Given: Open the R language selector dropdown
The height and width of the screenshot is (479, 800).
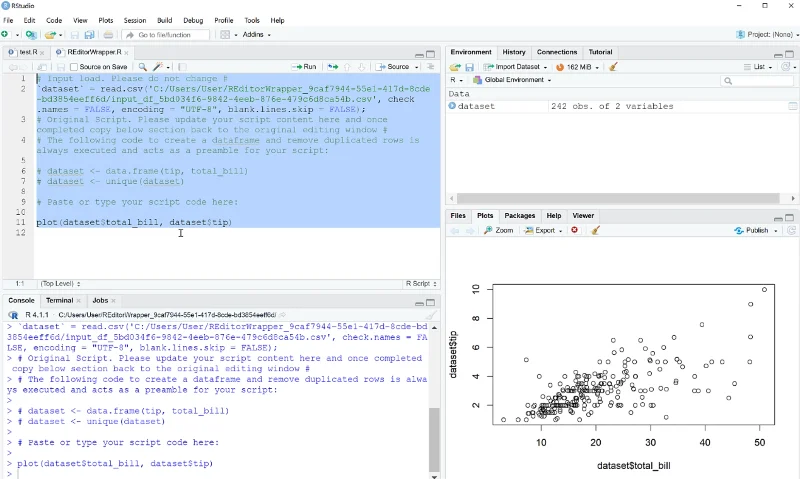Looking at the screenshot, I should tap(456, 80).
